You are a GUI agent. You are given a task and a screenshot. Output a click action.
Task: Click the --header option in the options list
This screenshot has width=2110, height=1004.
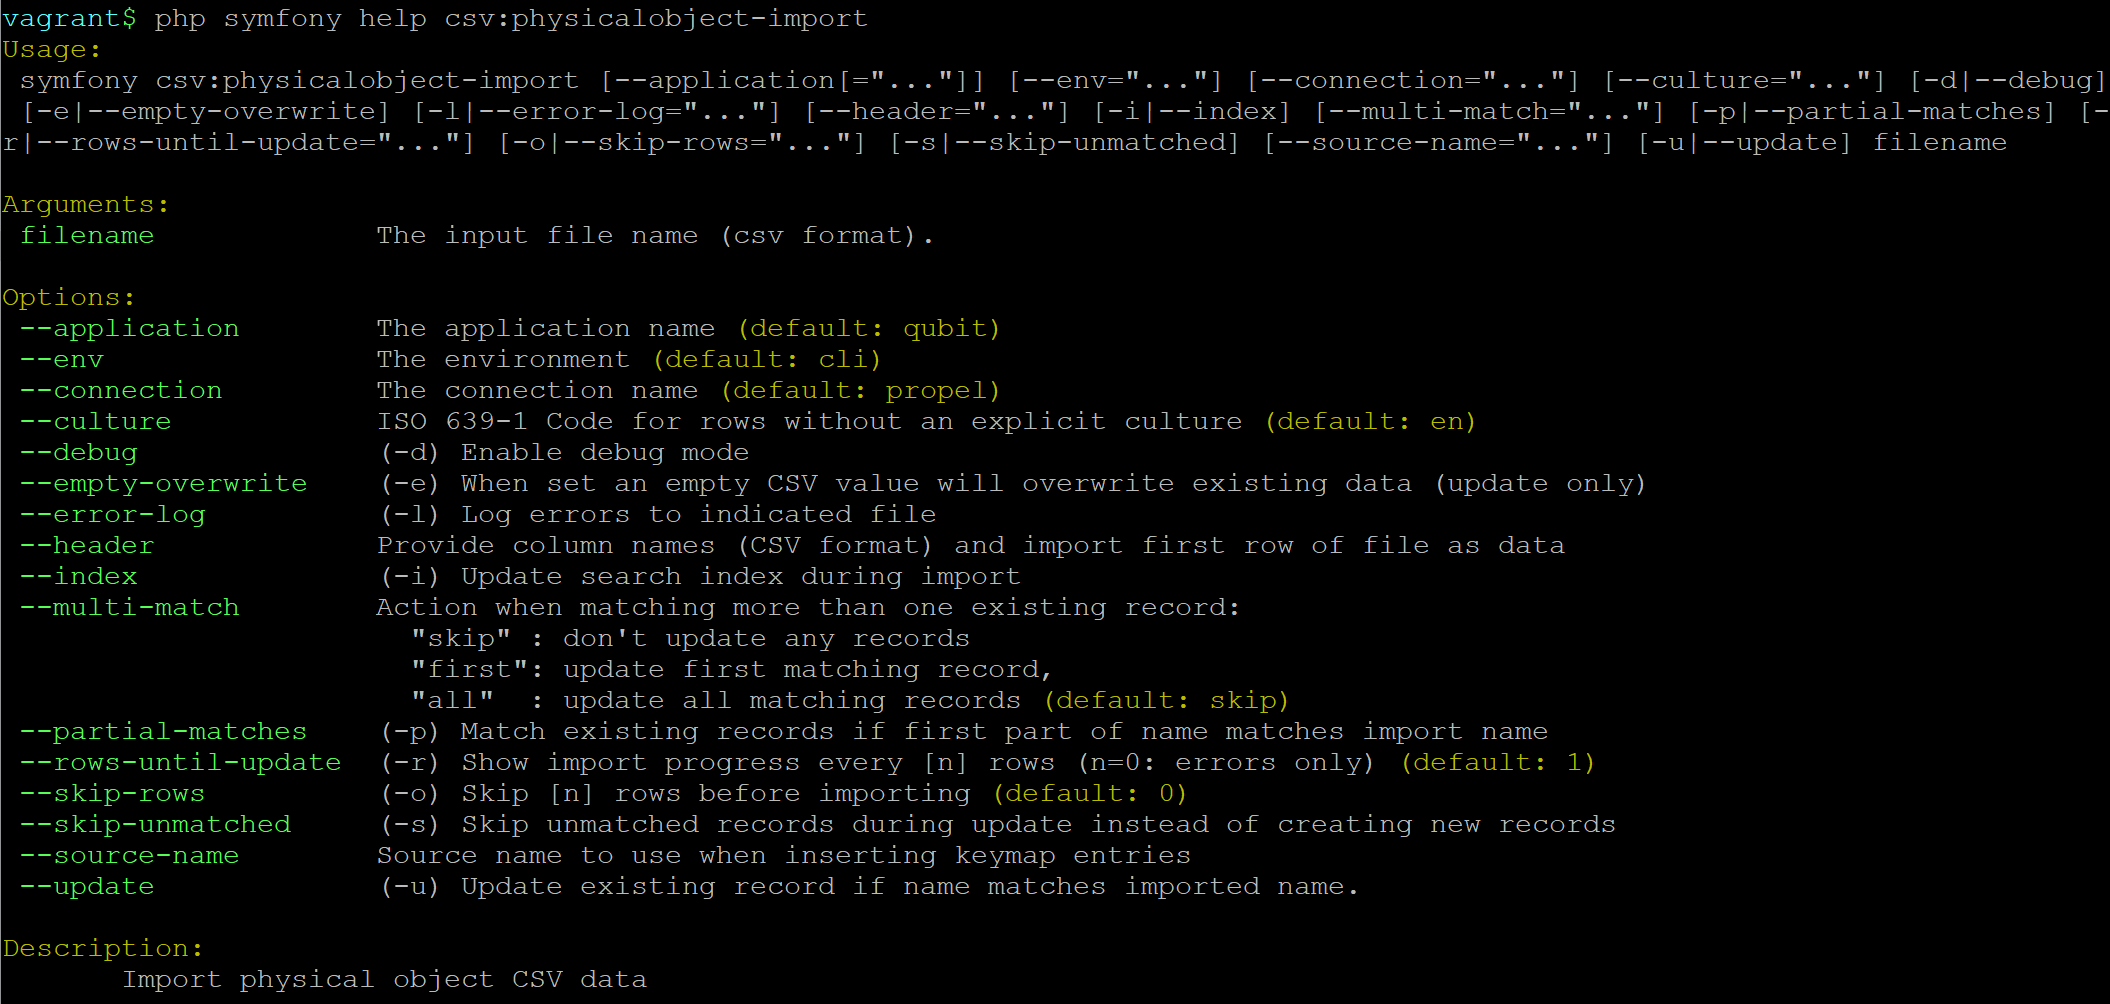(x=87, y=546)
